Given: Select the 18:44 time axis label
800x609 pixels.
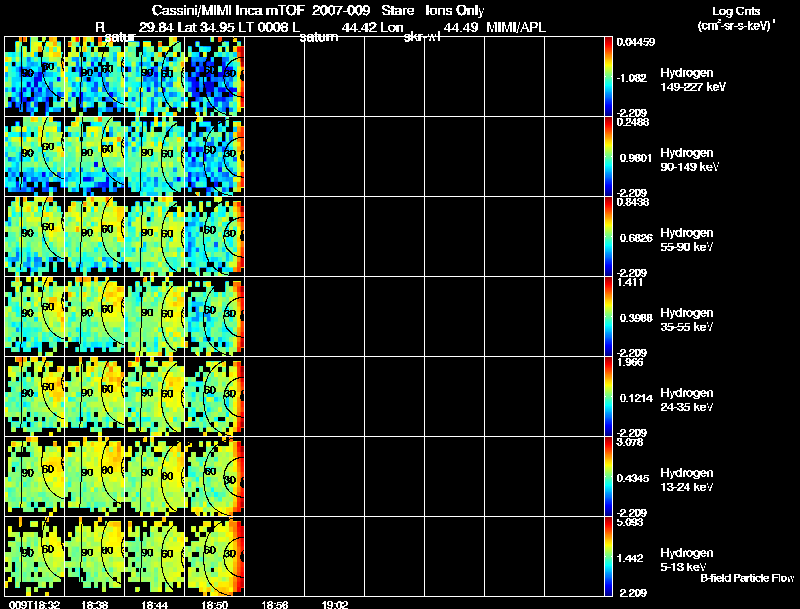Looking at the screenshot, I should point(154,603).
